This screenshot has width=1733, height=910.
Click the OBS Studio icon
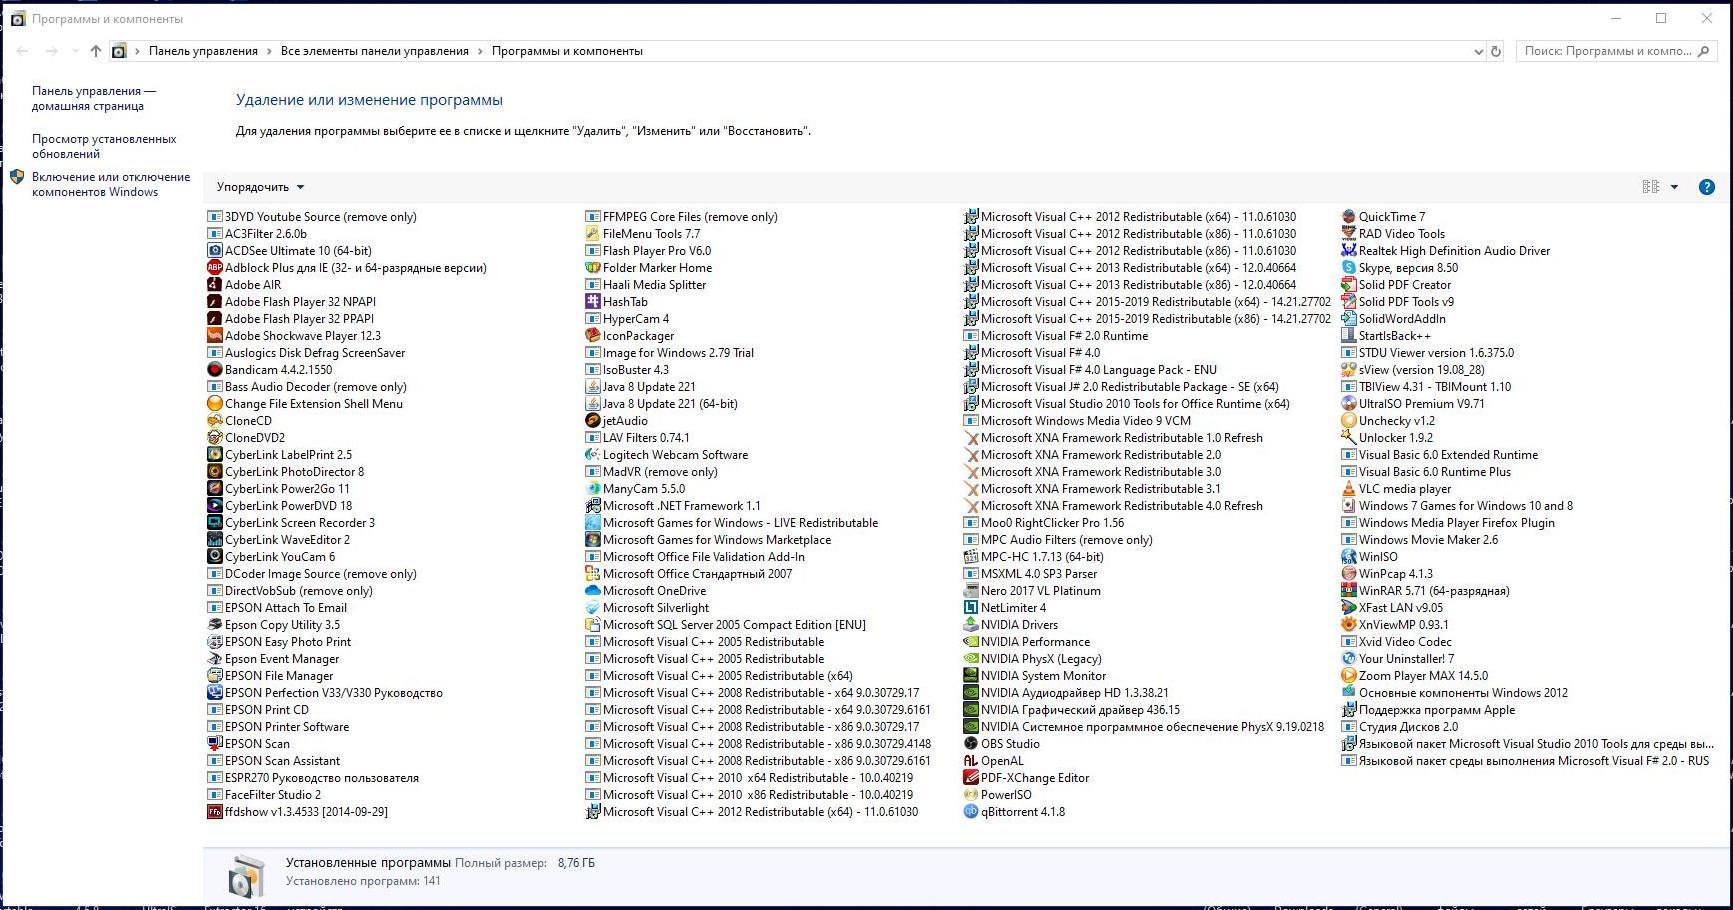point(970,744)
